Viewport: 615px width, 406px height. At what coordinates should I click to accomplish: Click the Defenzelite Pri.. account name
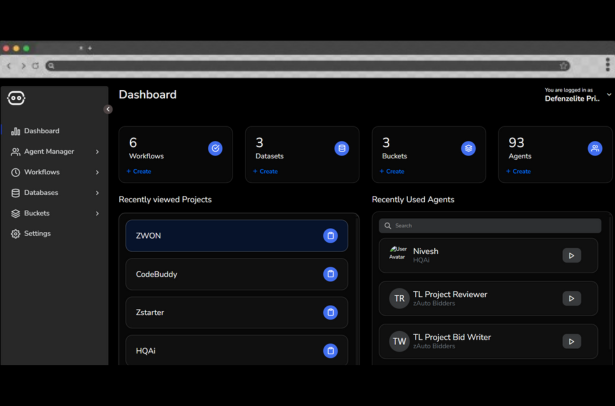point(572,99)
